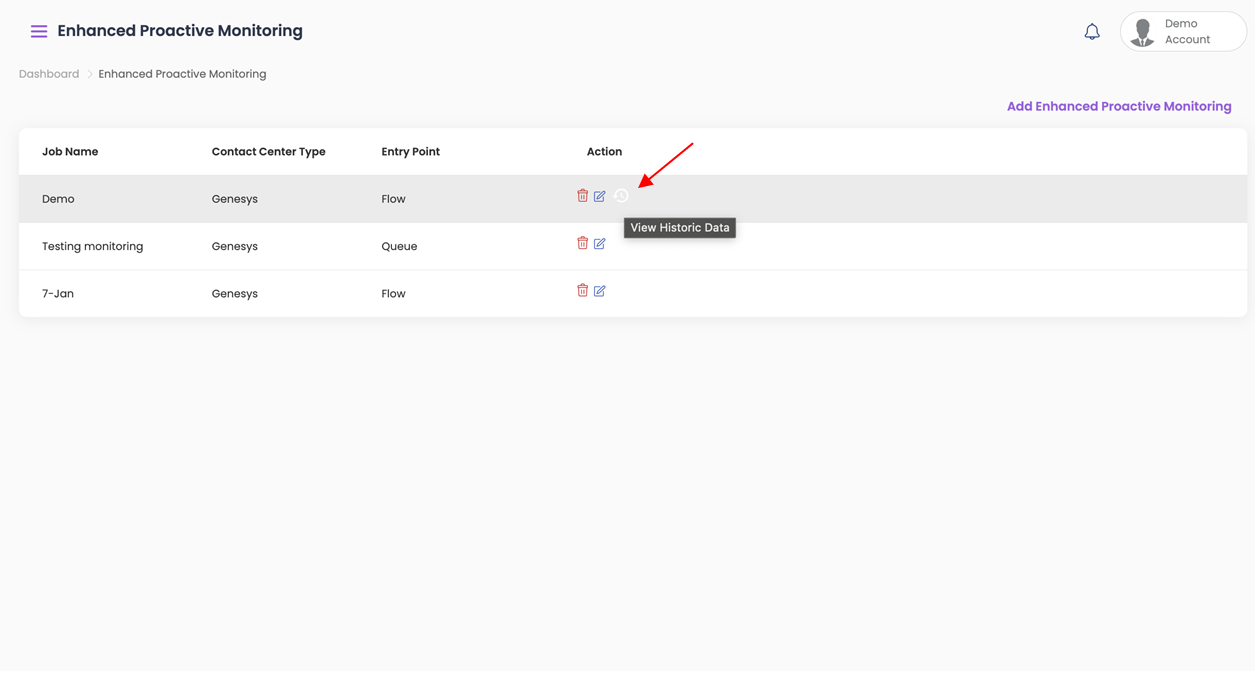This screenshot has height=674, width=1257.
Task: Select the Demo job name cell
Action: (58, 199)
